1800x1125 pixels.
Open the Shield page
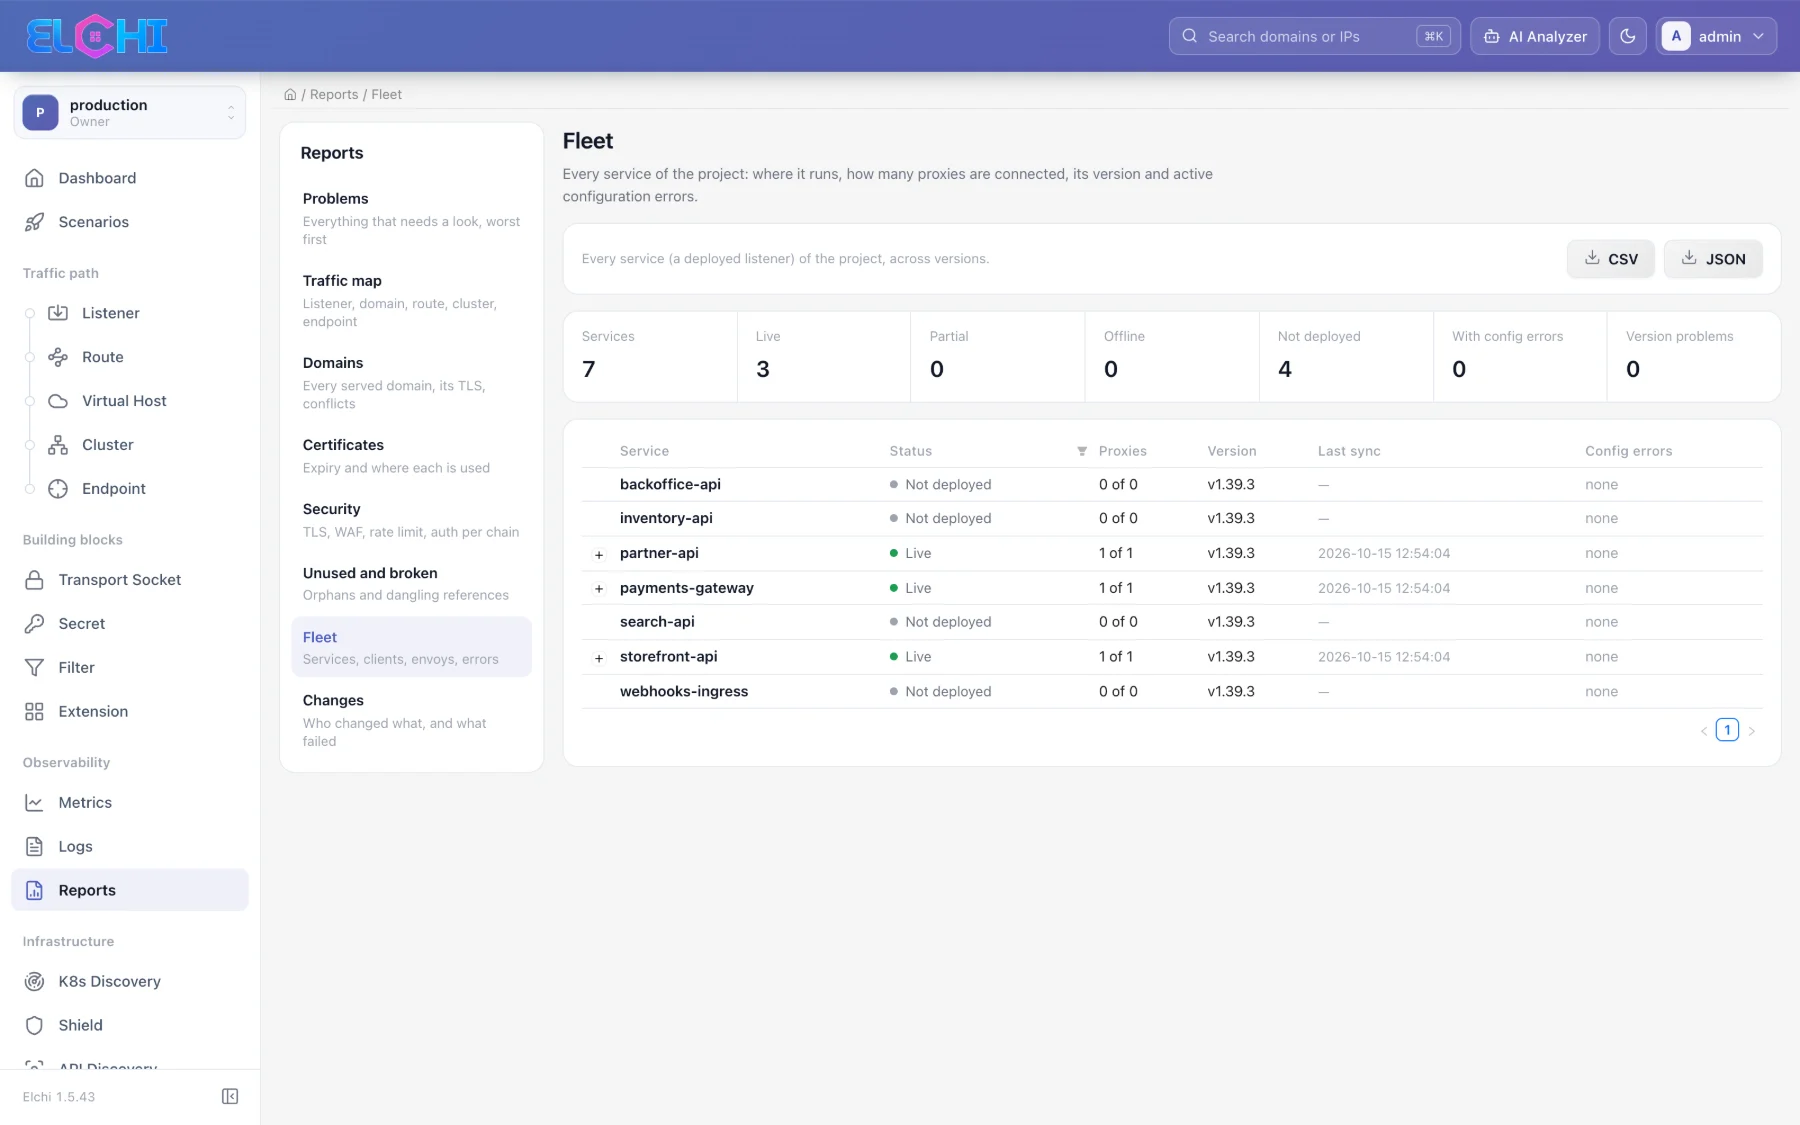129,1026
